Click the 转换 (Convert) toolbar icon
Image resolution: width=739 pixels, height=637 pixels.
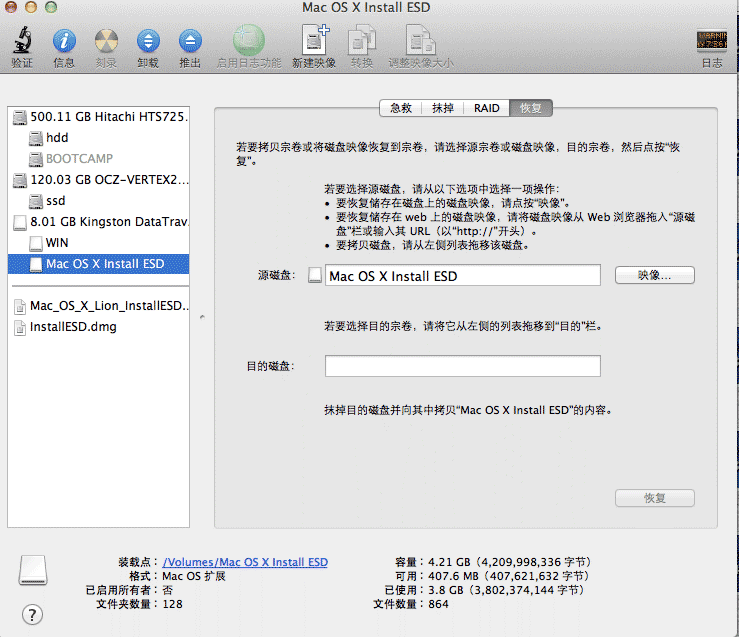362,41
